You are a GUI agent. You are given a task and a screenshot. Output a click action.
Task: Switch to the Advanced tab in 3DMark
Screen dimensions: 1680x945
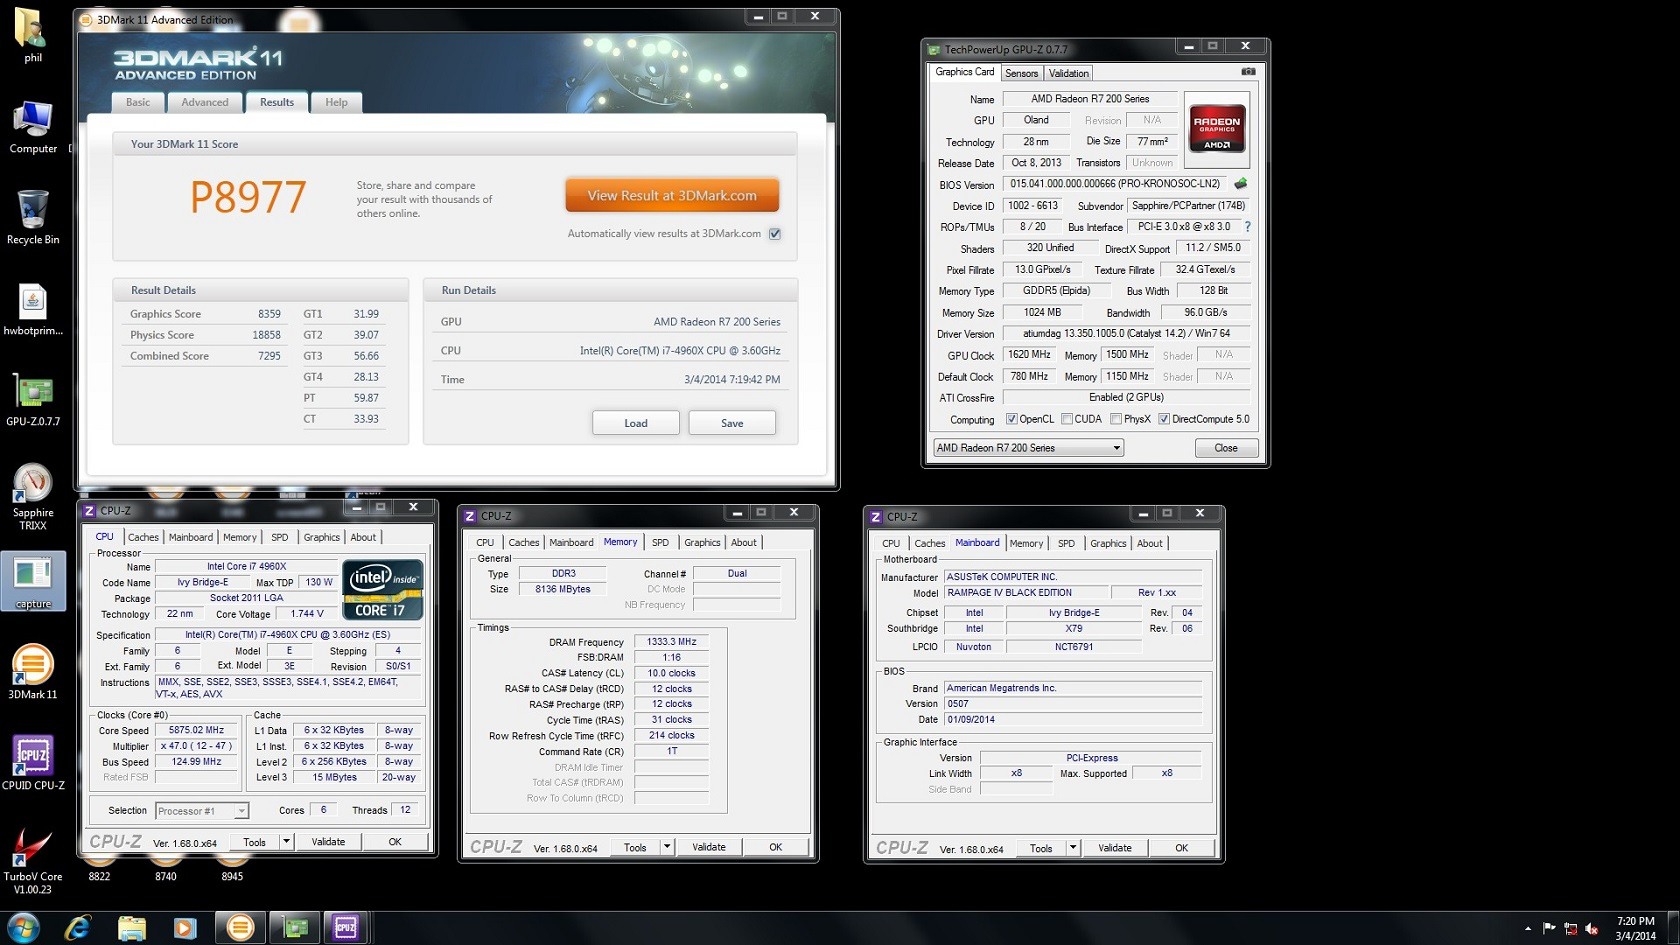click(x=205, y=102)
